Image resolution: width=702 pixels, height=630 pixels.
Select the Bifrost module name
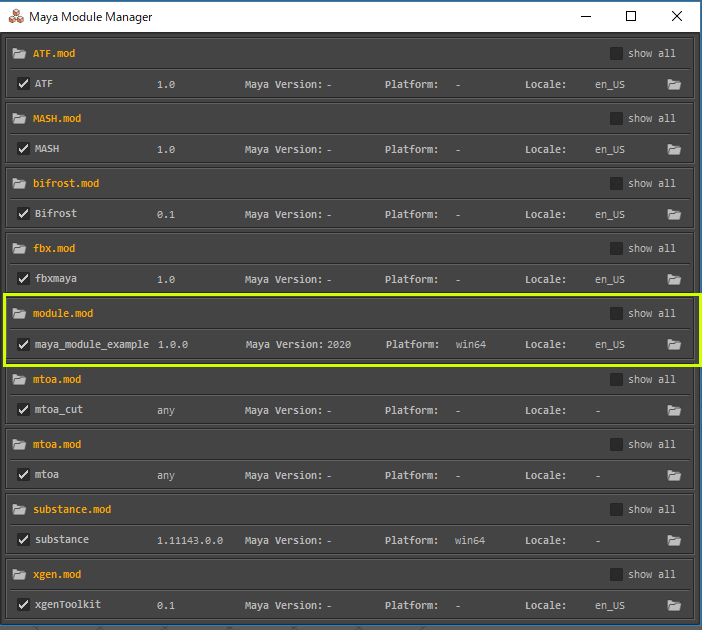click(55, 214)
